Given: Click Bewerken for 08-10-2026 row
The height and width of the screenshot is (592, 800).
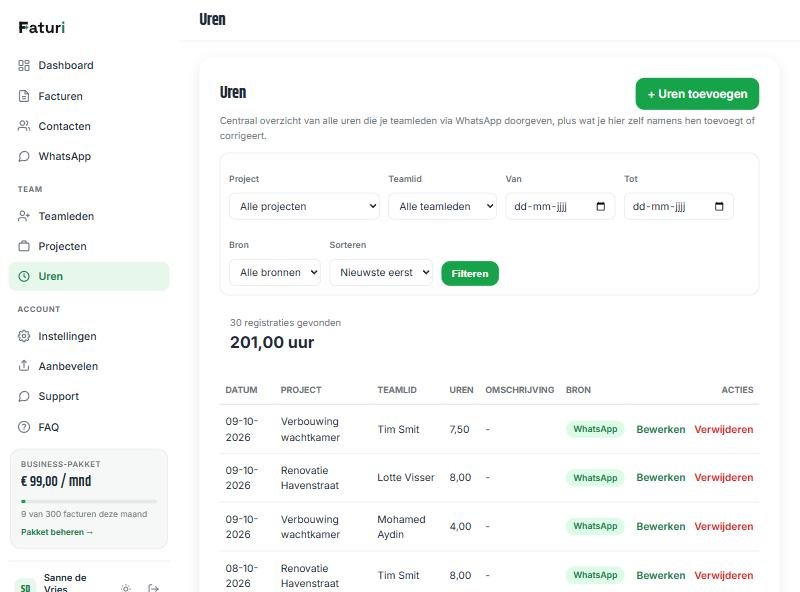Looking at the screenshot, I should pyautogui.click(x=661, y=575).
